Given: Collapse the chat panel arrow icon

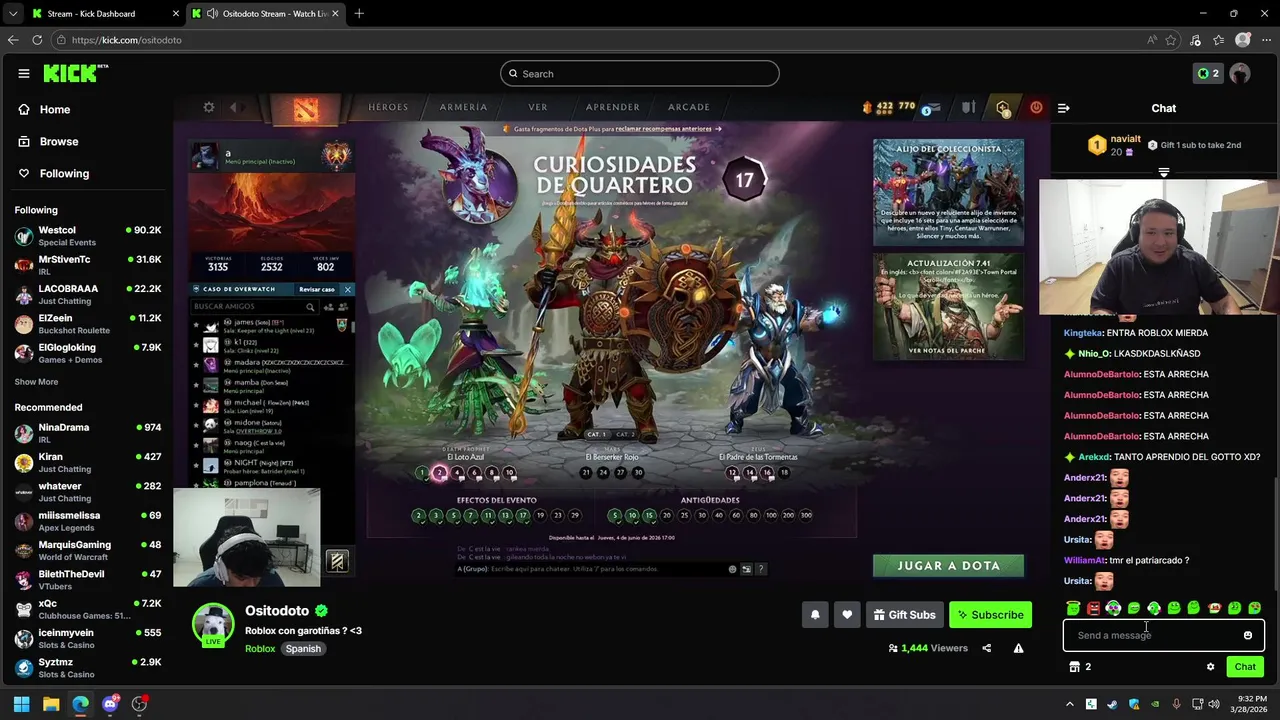Looking at the screenshot, I should coord(1063,108).
